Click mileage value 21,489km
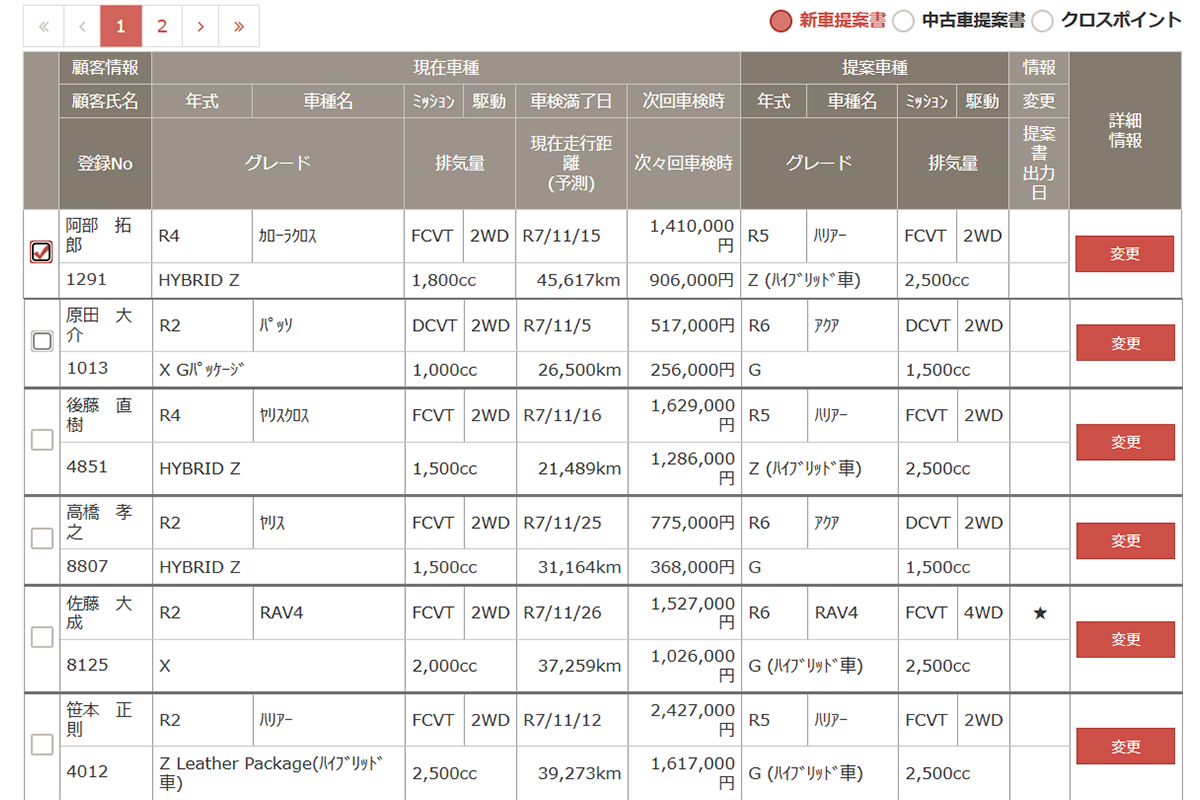Screen dimensions: 1200x800 (x=579, y=468)
